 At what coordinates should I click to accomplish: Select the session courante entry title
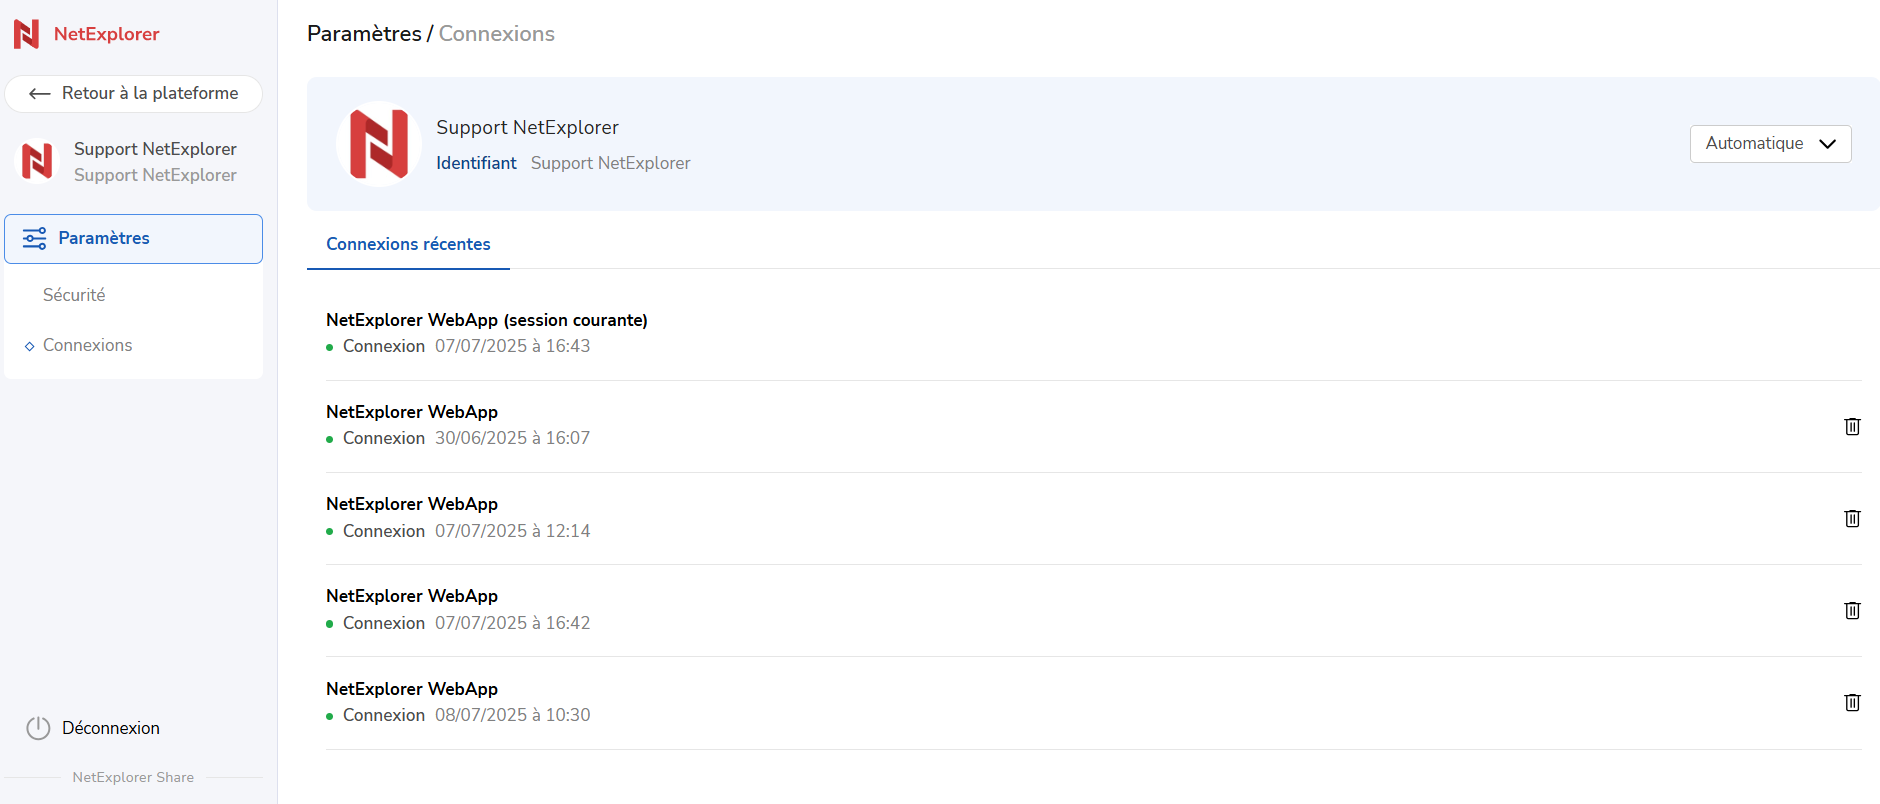487,320
